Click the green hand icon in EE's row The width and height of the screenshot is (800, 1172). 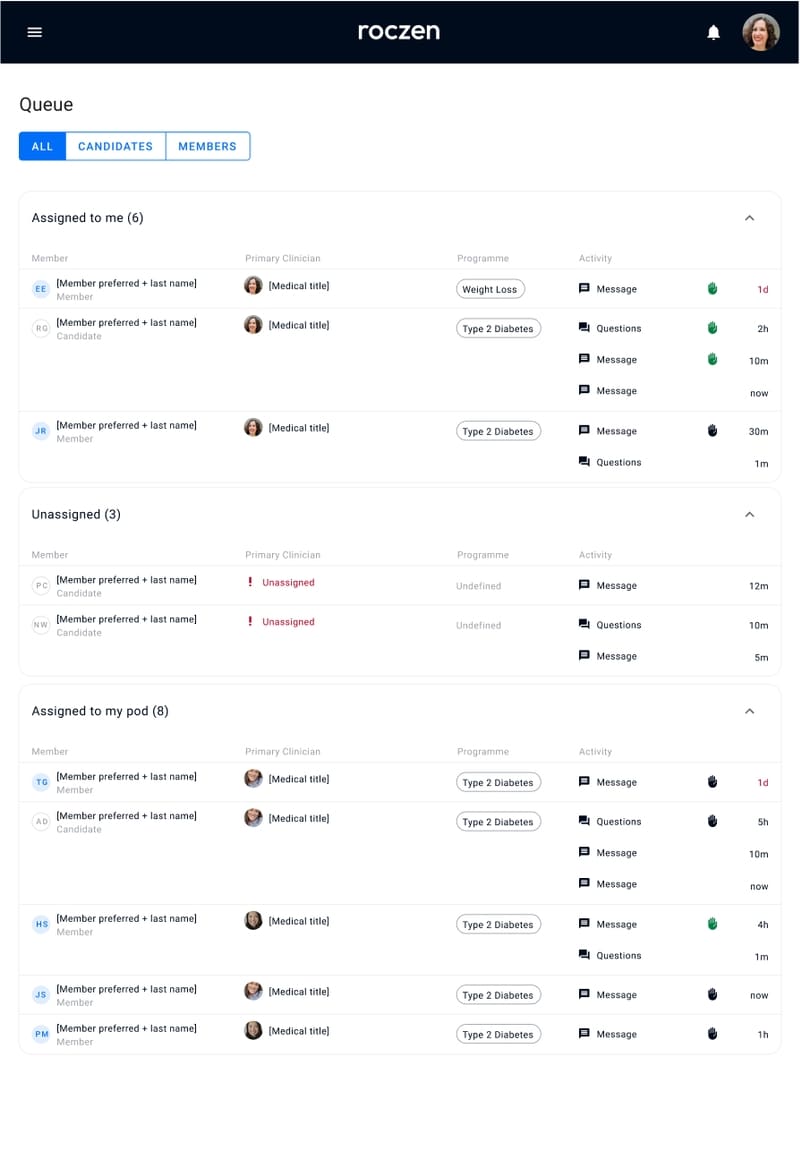(713, 289)
